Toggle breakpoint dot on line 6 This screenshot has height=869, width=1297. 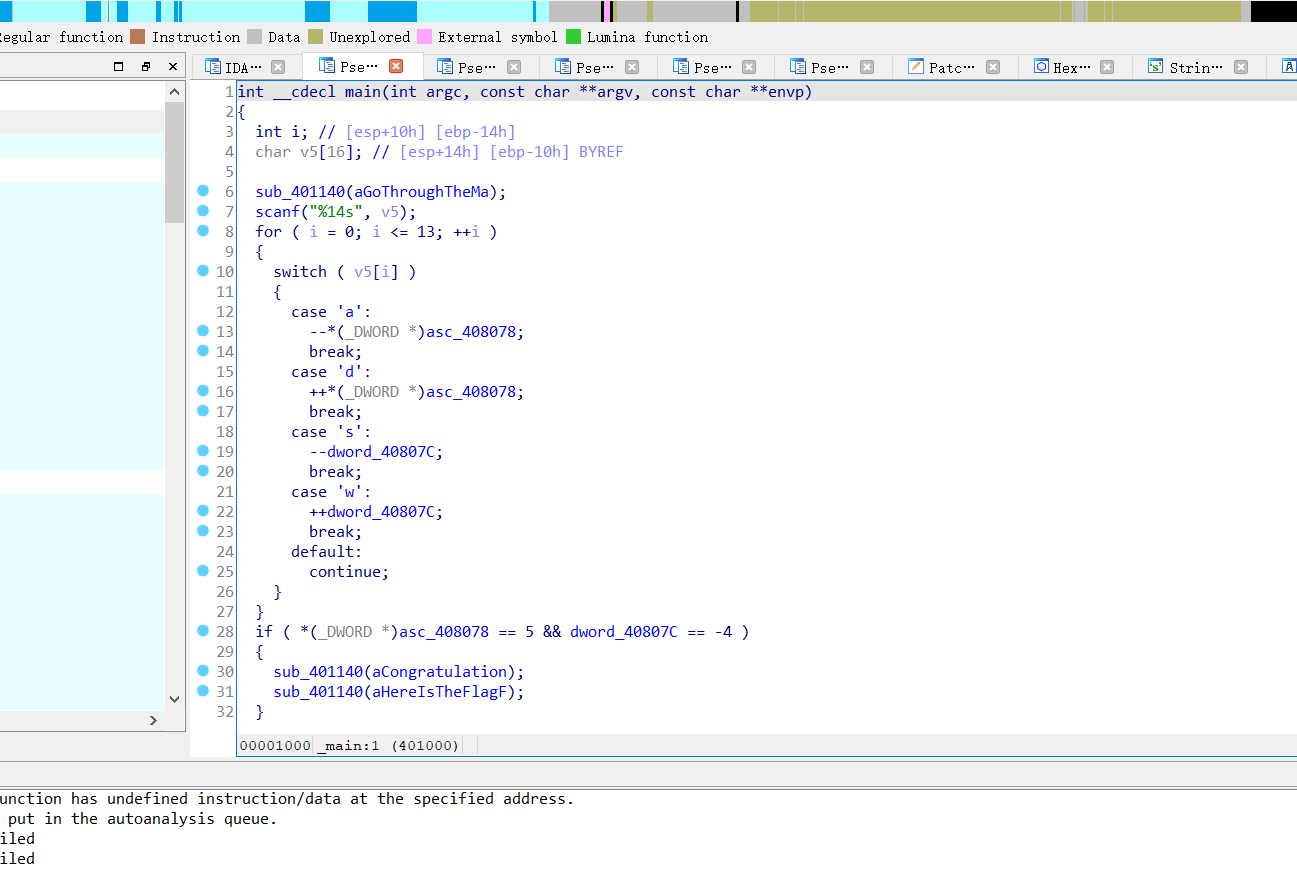tap(203, 191)
